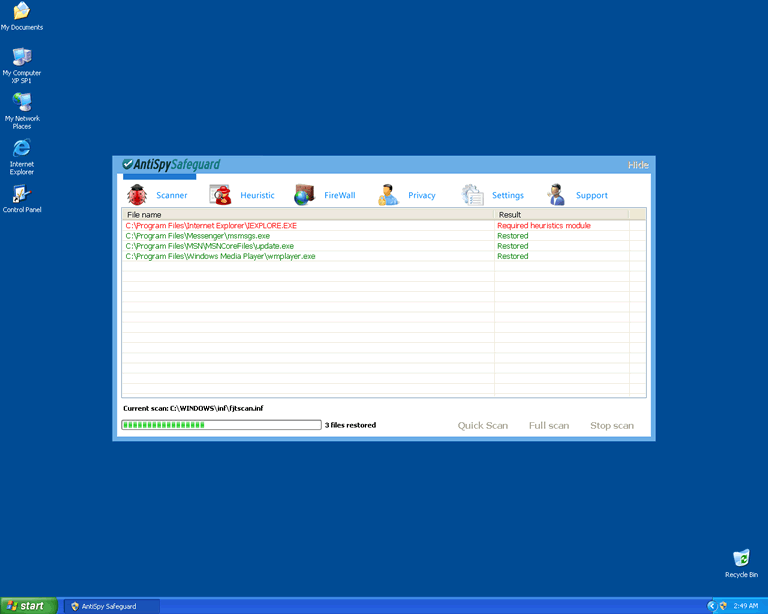The image size is (768, 614).
Task: Open the Settings gear icon
Action: pyautogui.click(x=472, y=195)
